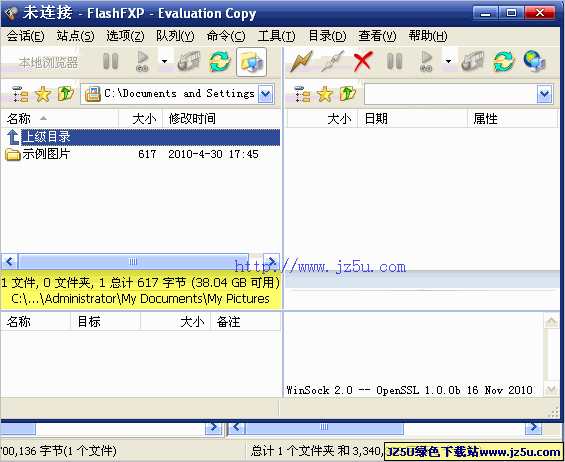Open the 选项(Z) menu
Viewport: 565px width, 462px height.
pyautogui.click(x=125, y=36)
